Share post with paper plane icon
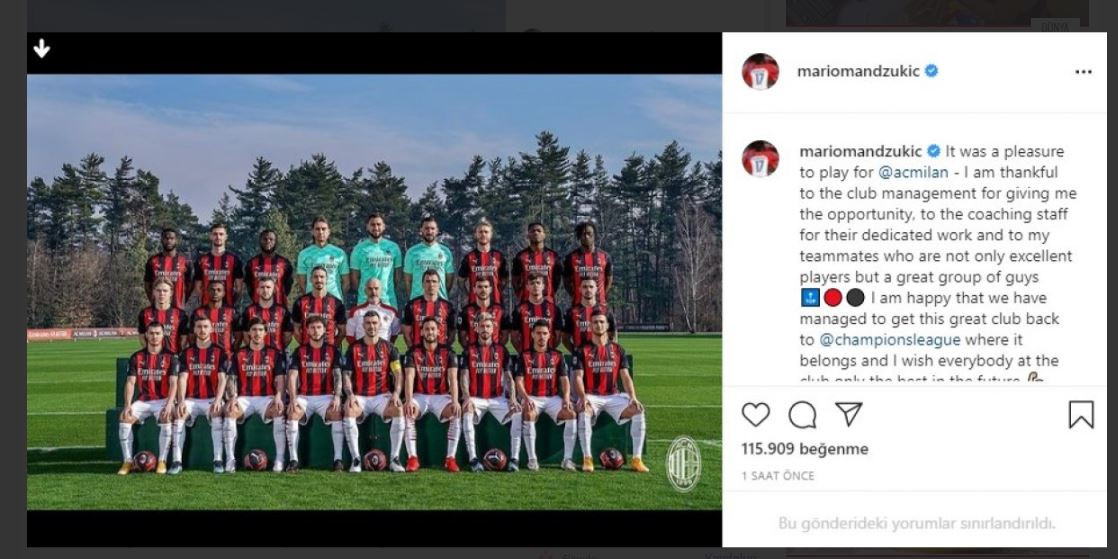The height and width of the screenshot is (559, 1118). tap(848, 414)
